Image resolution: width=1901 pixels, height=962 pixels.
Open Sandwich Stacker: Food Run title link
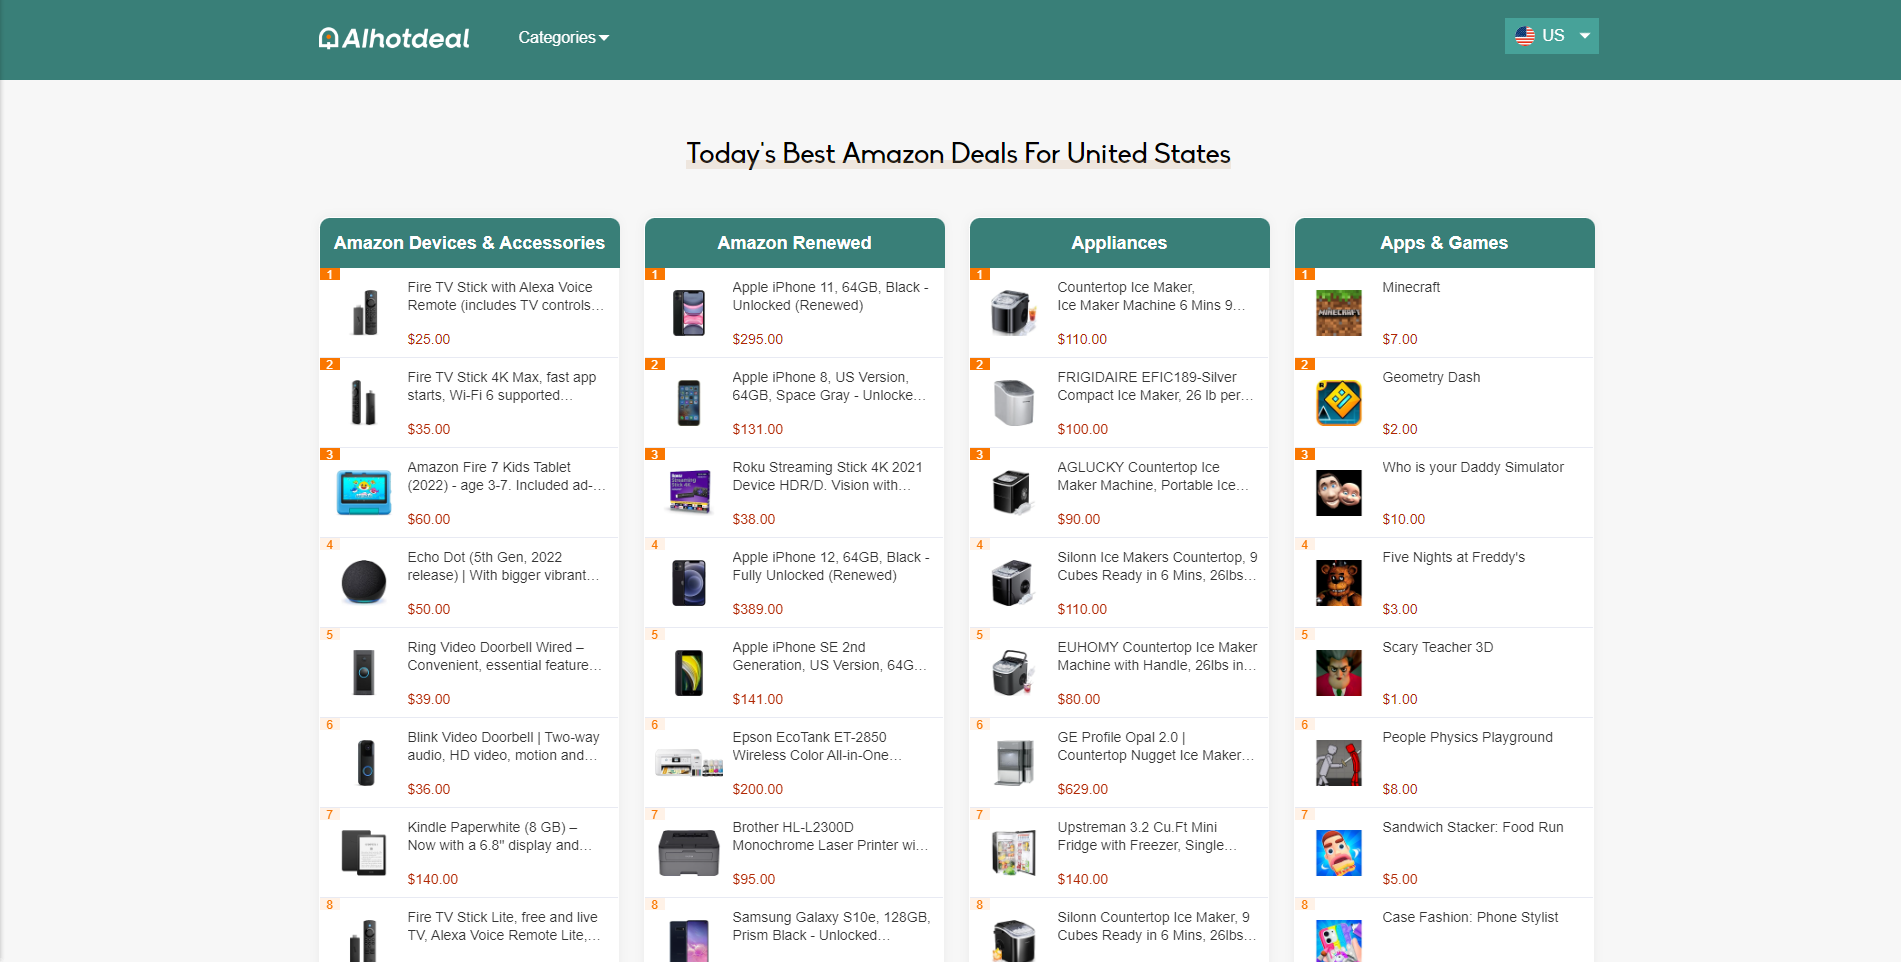point(1472,827)
